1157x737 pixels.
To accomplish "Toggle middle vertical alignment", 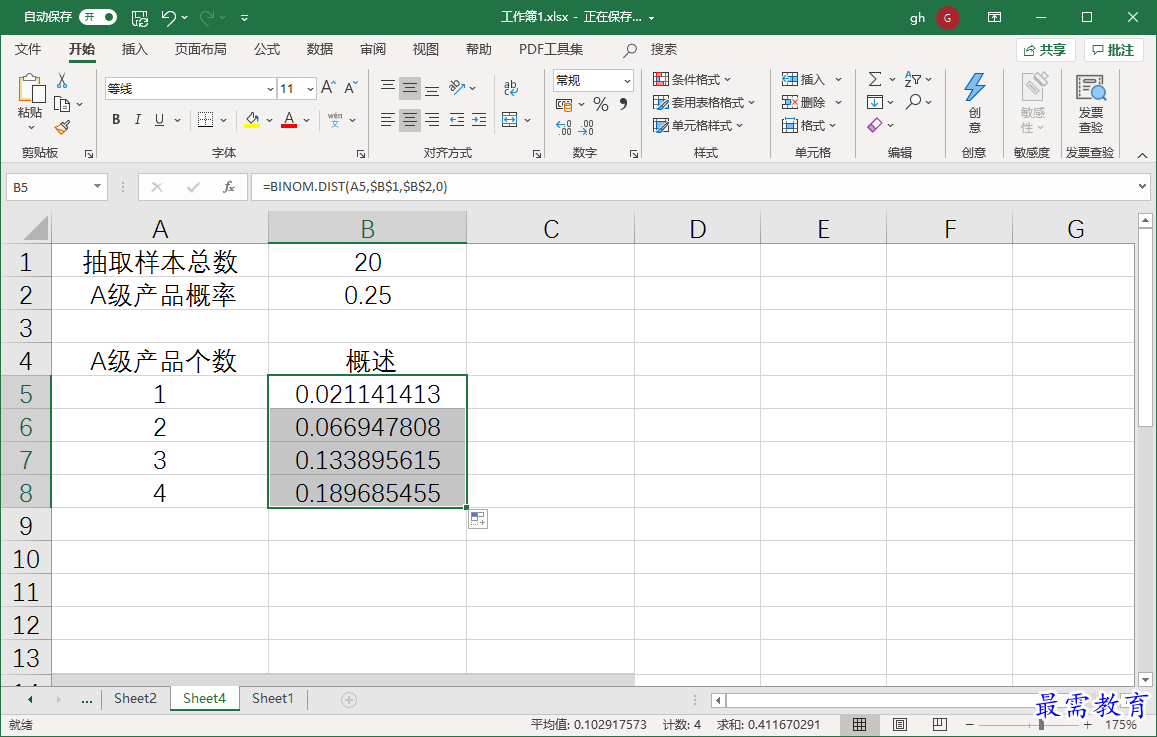I will (410, 89).
